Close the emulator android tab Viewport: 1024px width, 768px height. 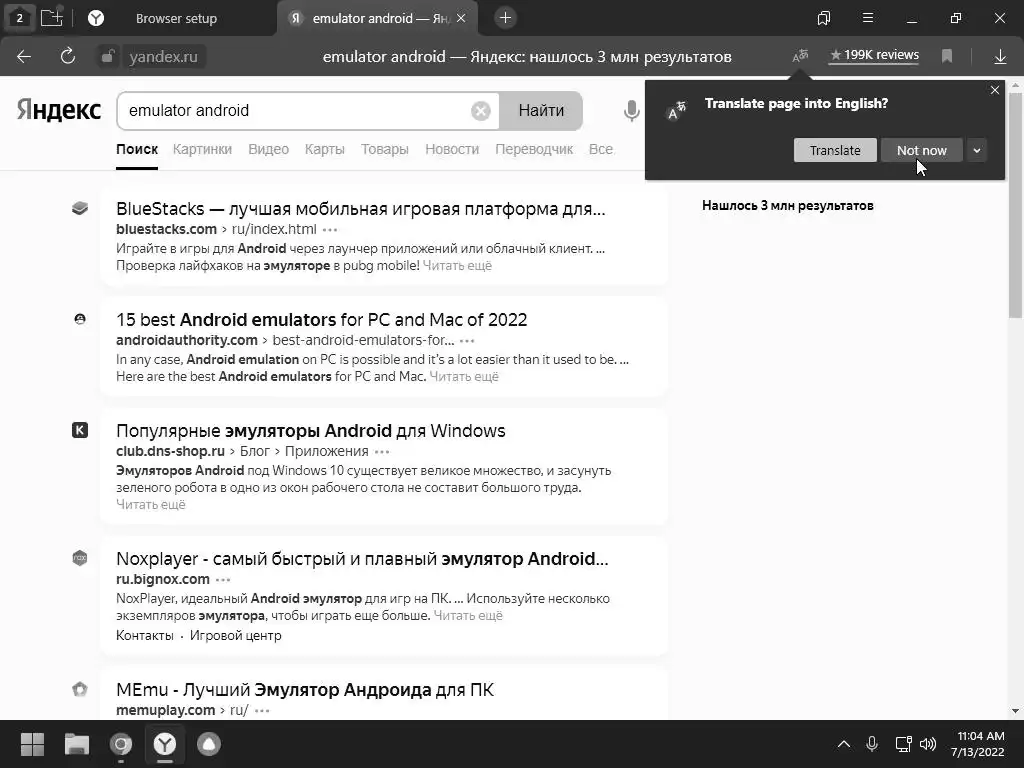tap(461, 18)
